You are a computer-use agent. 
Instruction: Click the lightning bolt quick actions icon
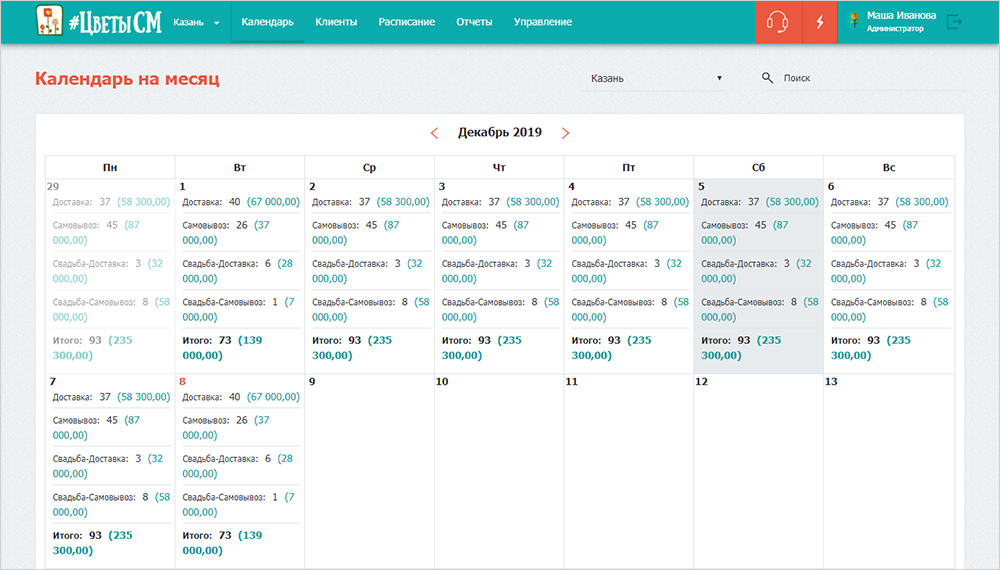[821, 22]
